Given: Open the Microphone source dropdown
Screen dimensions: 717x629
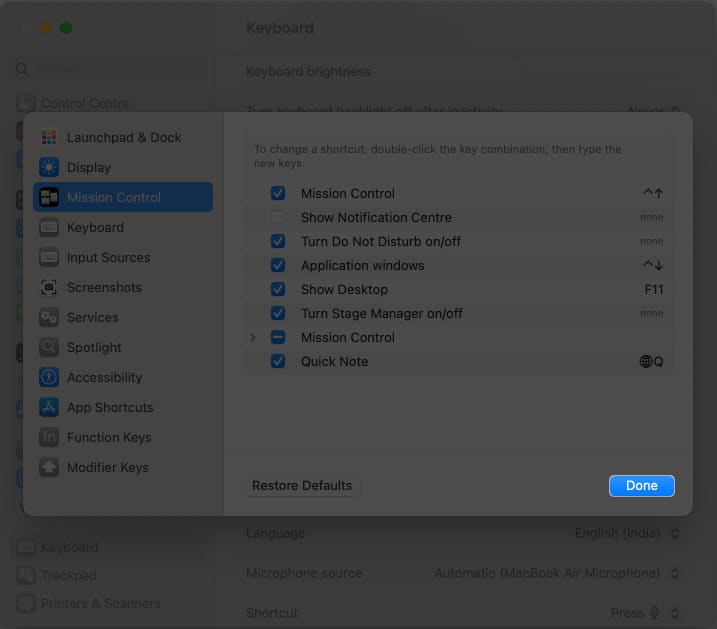Looking at the screenshot, I should coord(556,573).
